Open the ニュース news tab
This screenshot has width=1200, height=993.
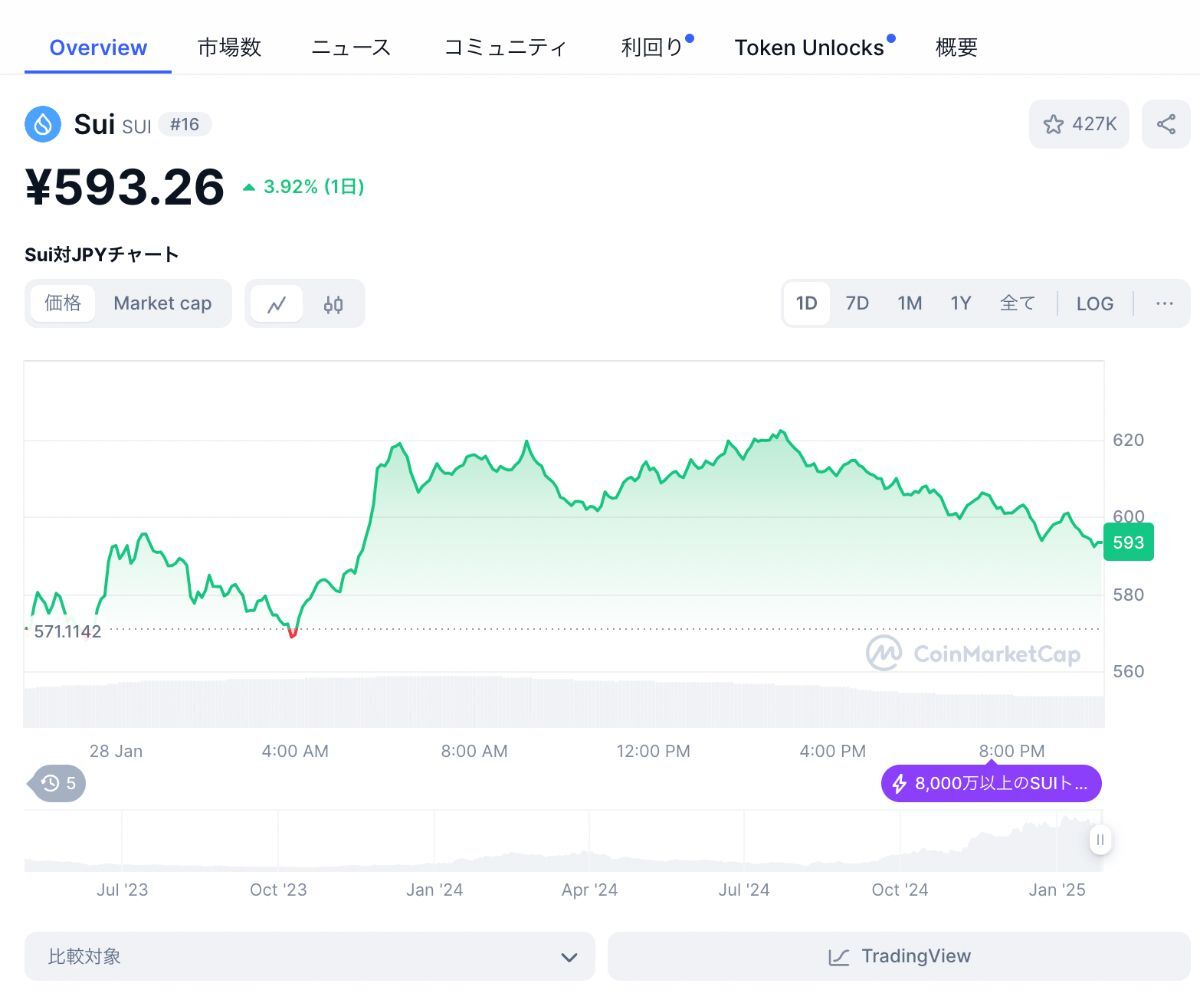[x=351, y=47]
